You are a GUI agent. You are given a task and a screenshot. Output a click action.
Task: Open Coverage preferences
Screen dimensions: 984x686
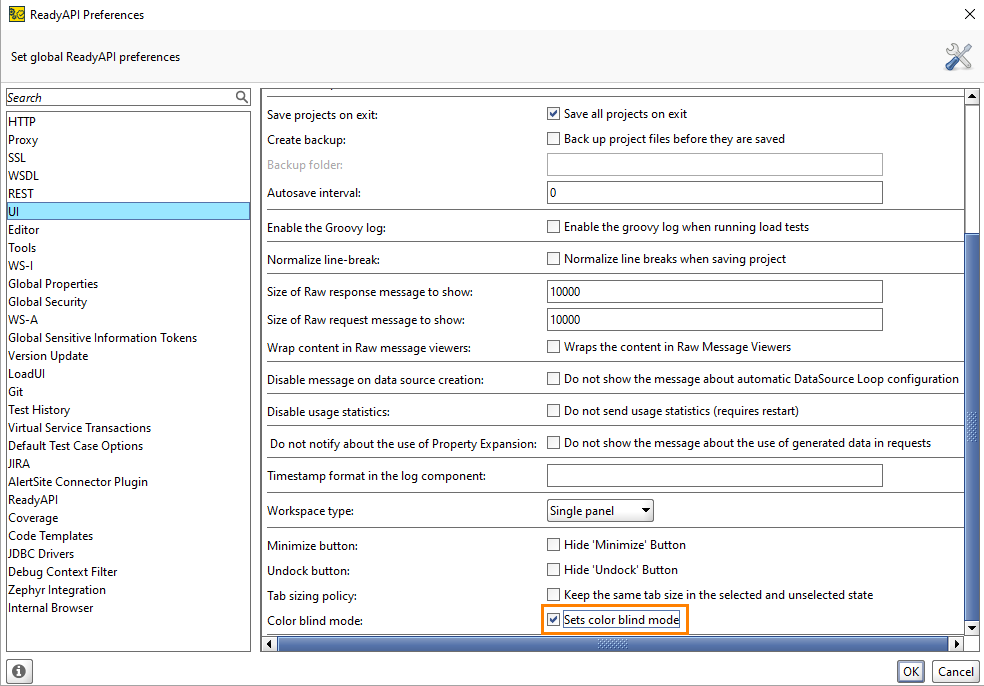[128, 518]
